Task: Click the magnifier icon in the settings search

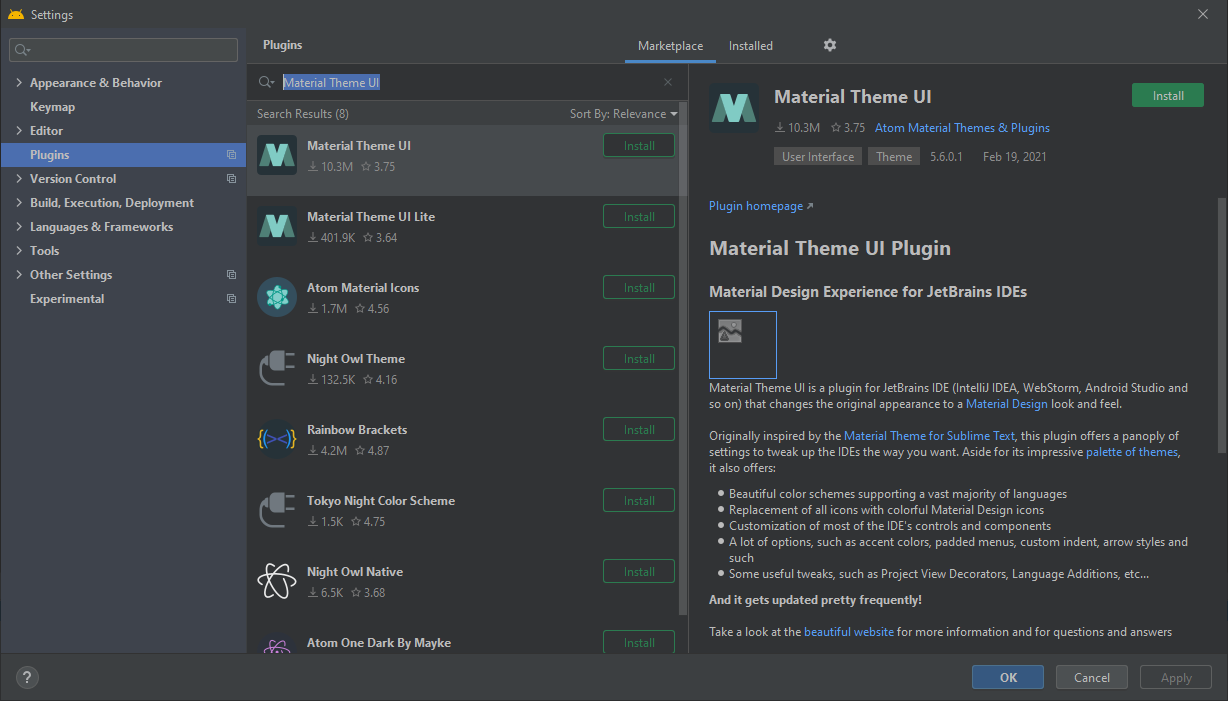Action: point(23,49)
